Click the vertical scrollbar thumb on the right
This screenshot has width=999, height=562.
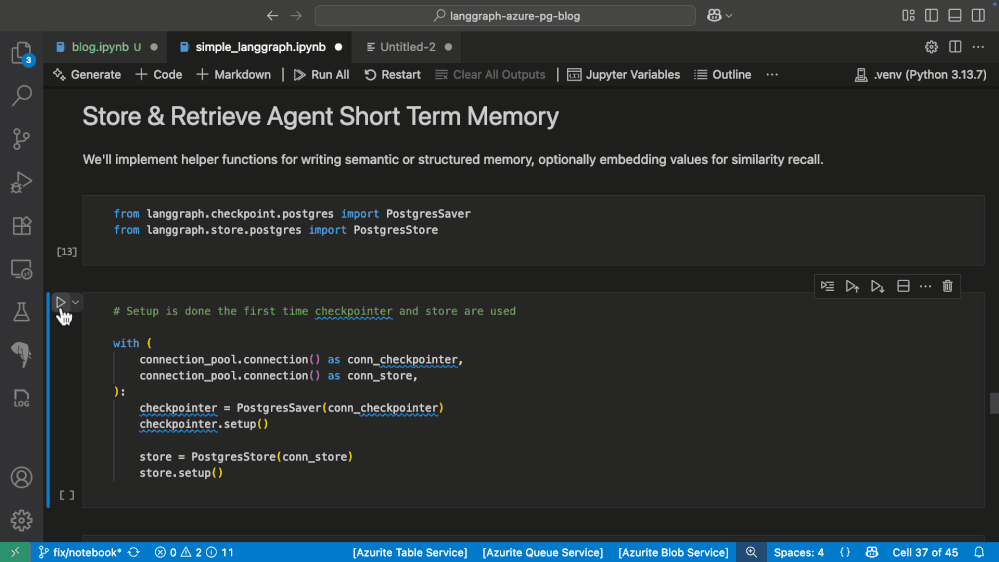pos(994,403)
